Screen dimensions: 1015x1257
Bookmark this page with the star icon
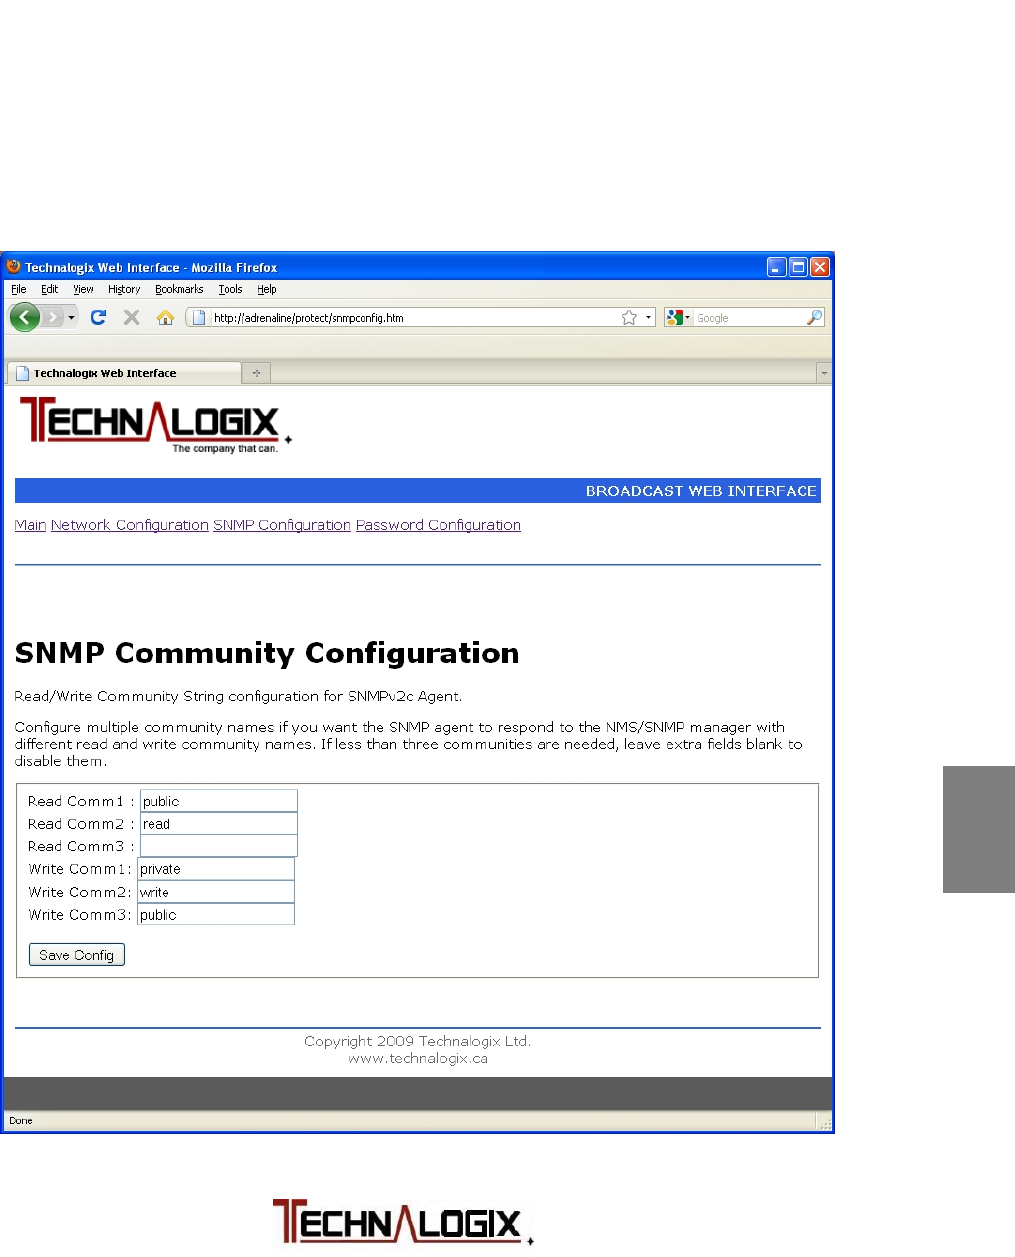(629, 318)
